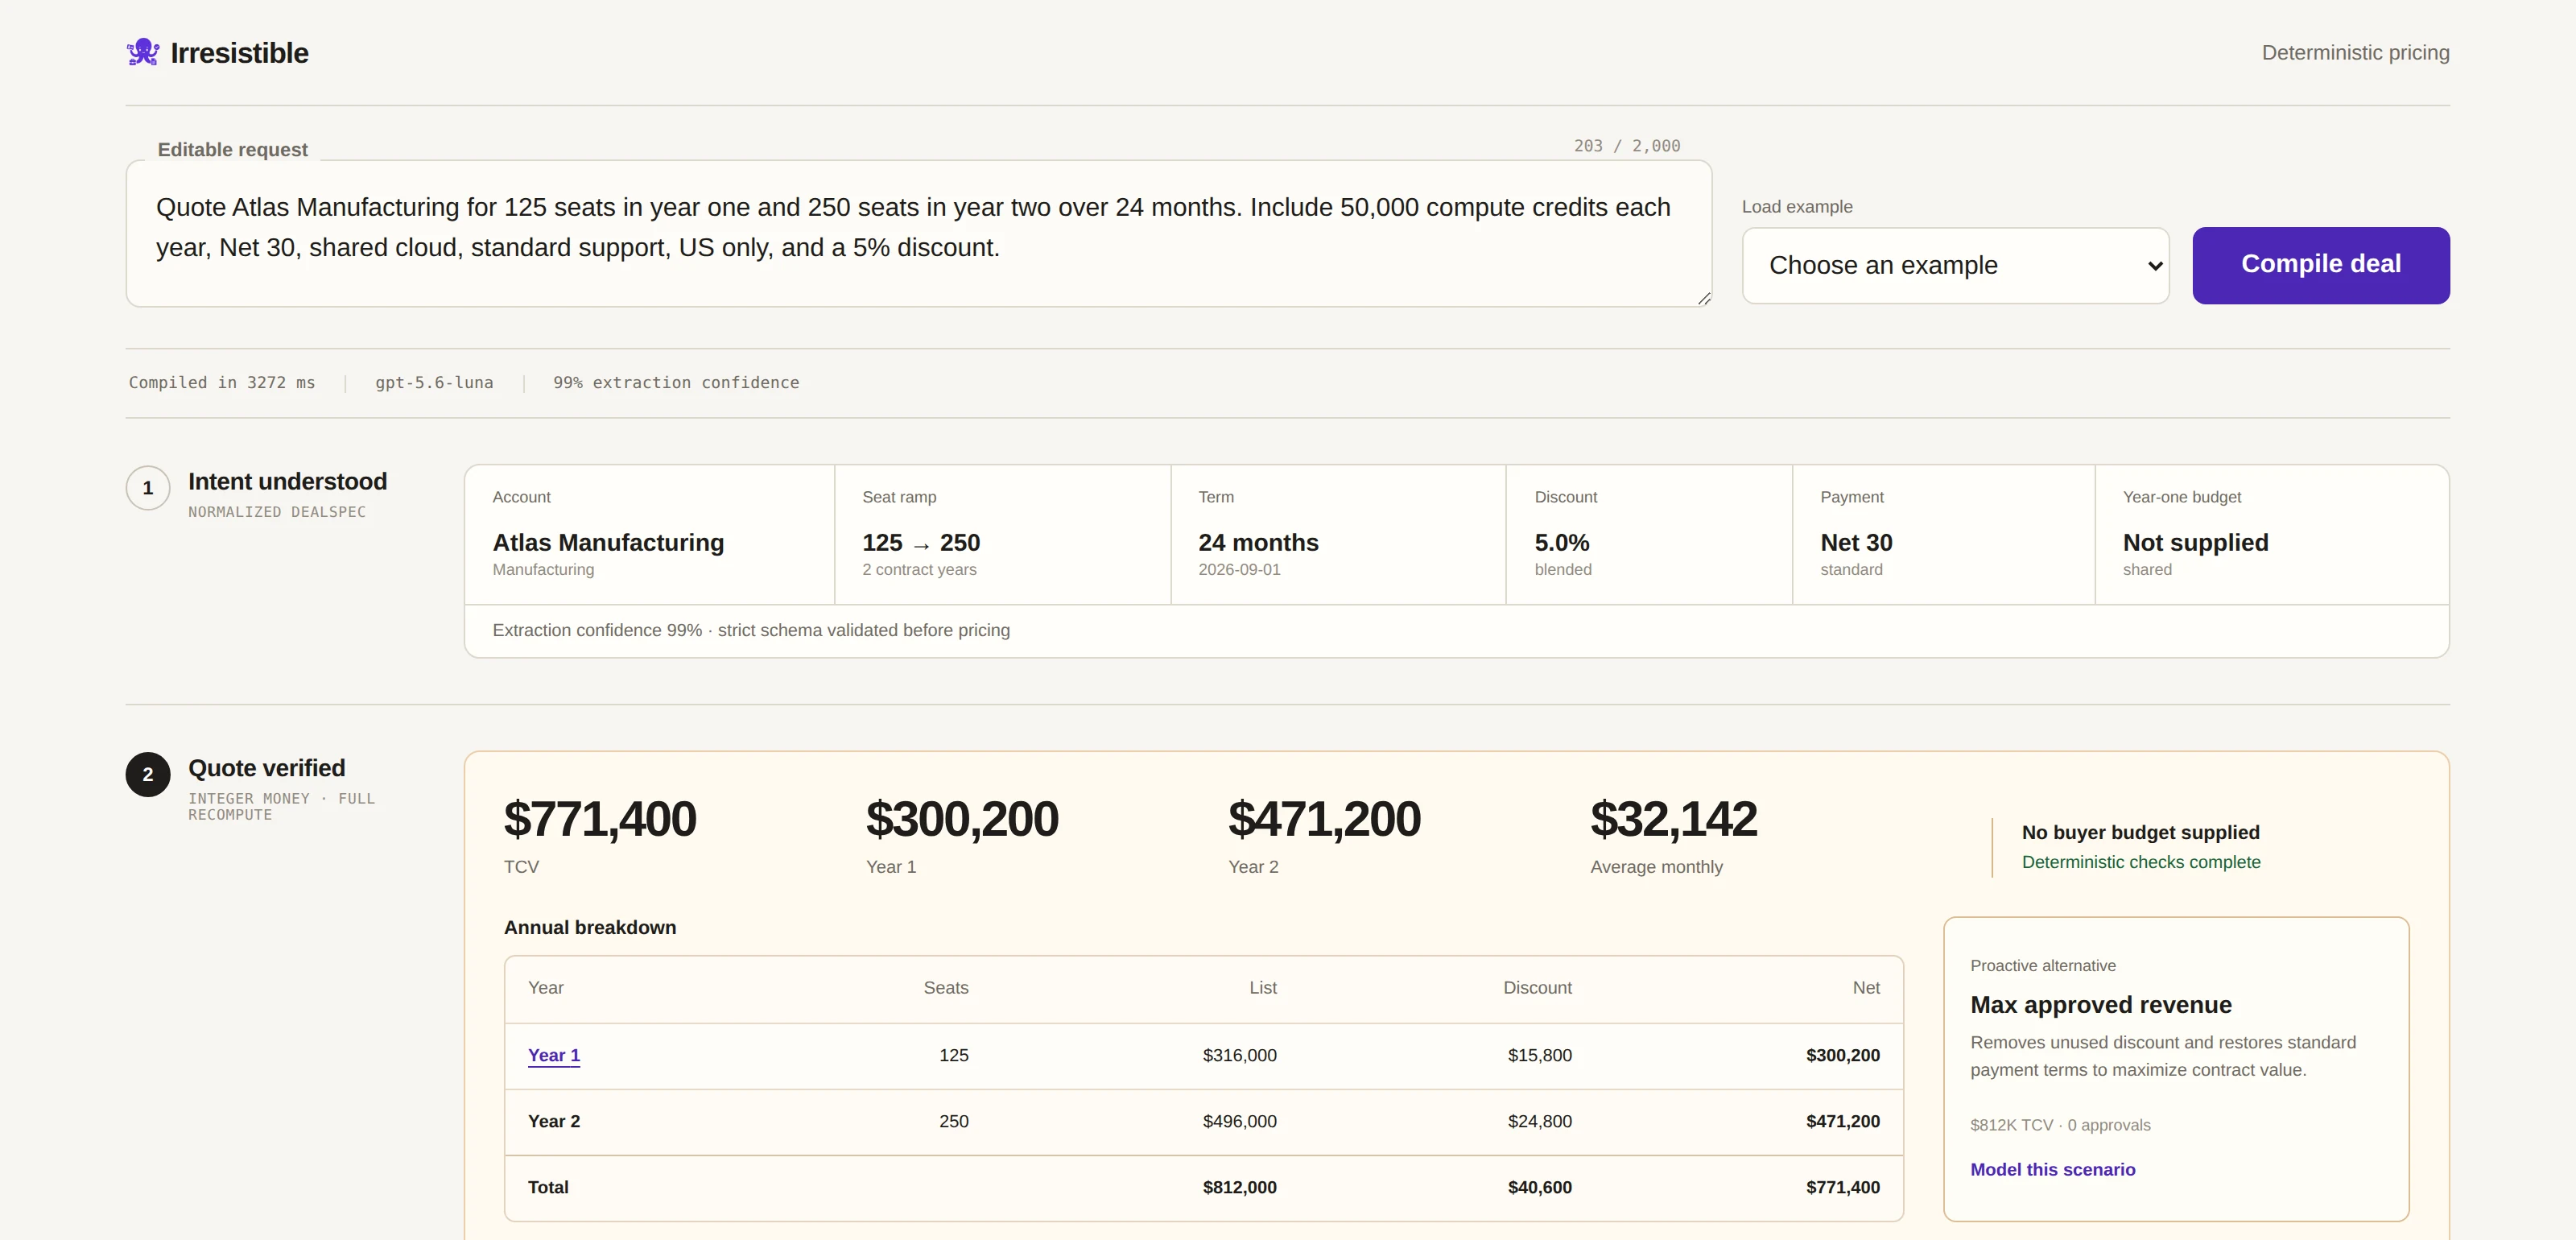This screenshot has height=1240, width=2576.
Task: Click the Quote verified heading
Action: coord(266,768)
